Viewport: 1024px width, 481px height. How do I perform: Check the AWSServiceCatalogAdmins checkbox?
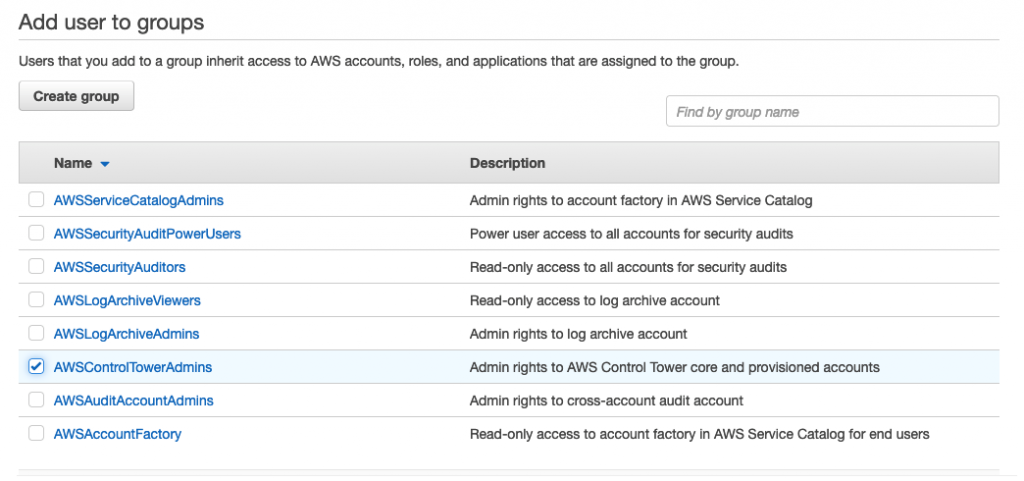click(x=36, y=200)
